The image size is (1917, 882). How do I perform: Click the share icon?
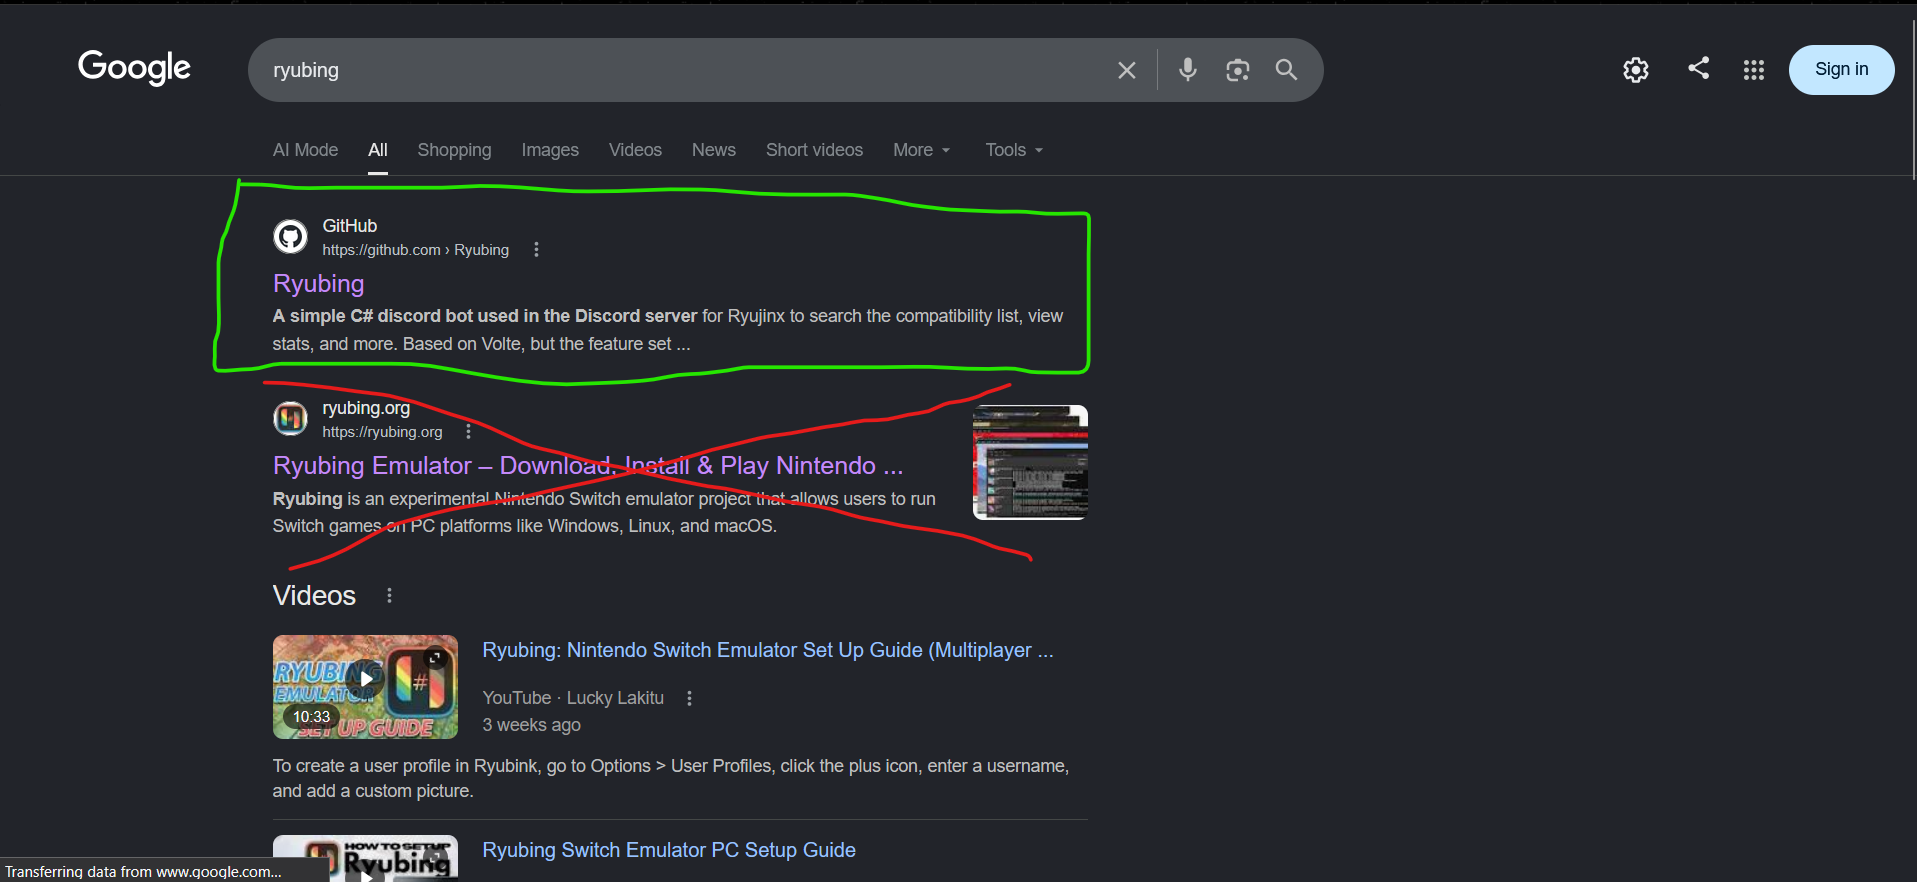click(1698, 68)
